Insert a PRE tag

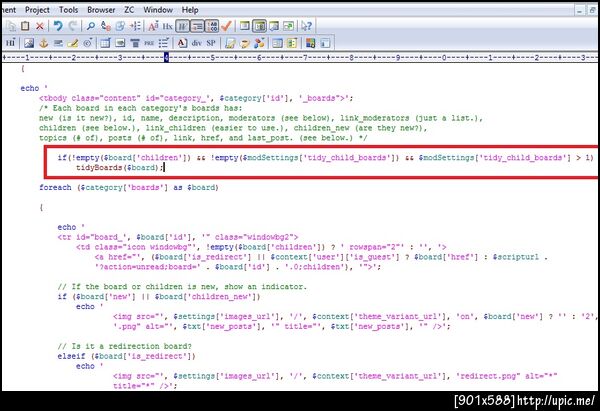(149, 43)
